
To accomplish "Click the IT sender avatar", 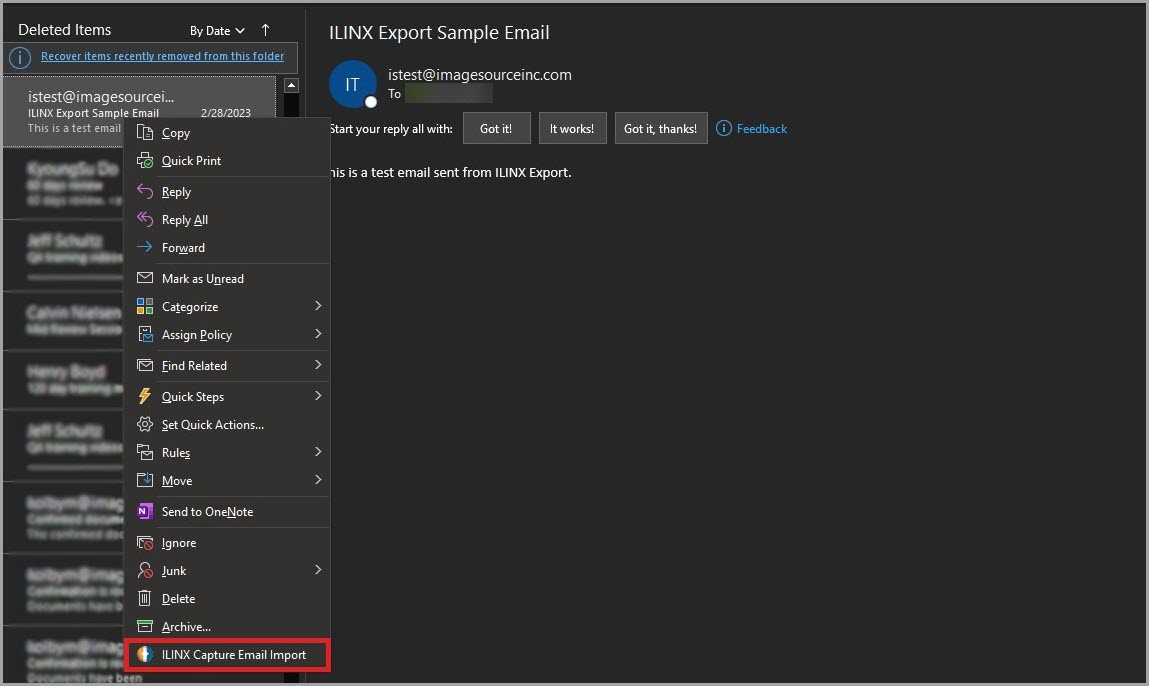I will pos(352,84).
